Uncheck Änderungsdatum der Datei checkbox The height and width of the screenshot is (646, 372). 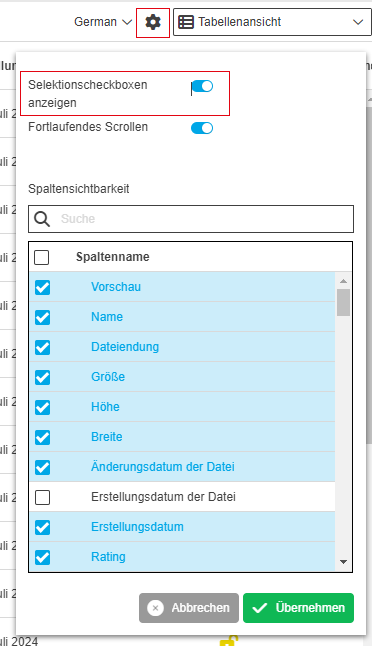(x=42, y=468)
